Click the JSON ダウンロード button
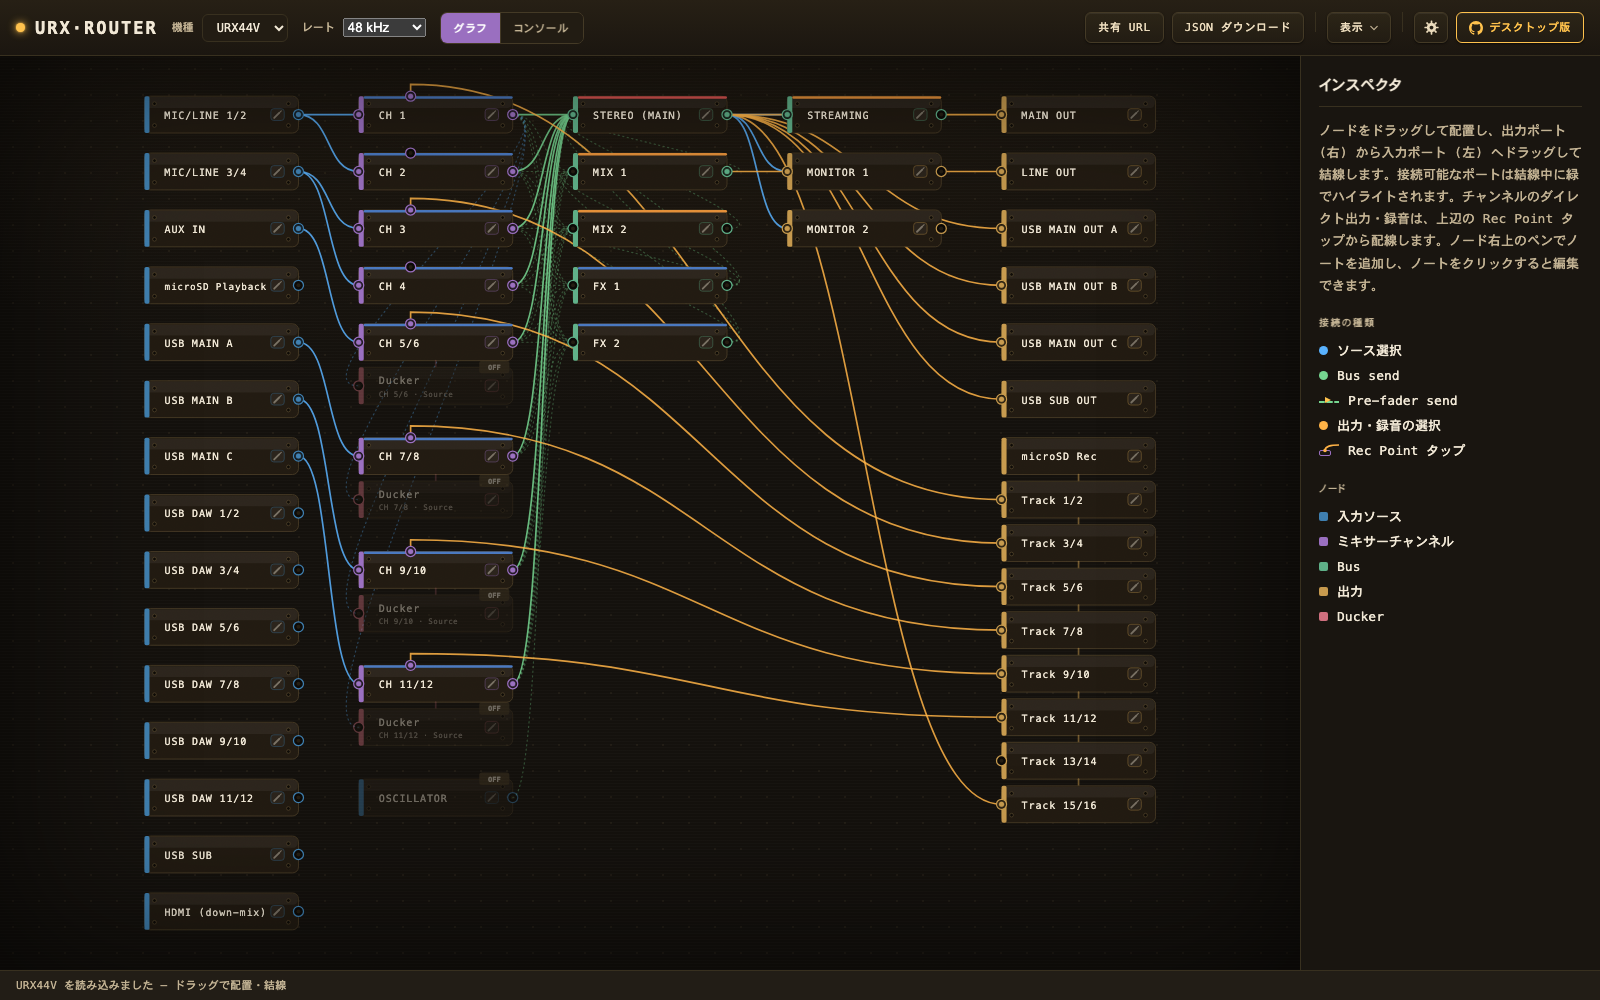 click(1237, 28)
